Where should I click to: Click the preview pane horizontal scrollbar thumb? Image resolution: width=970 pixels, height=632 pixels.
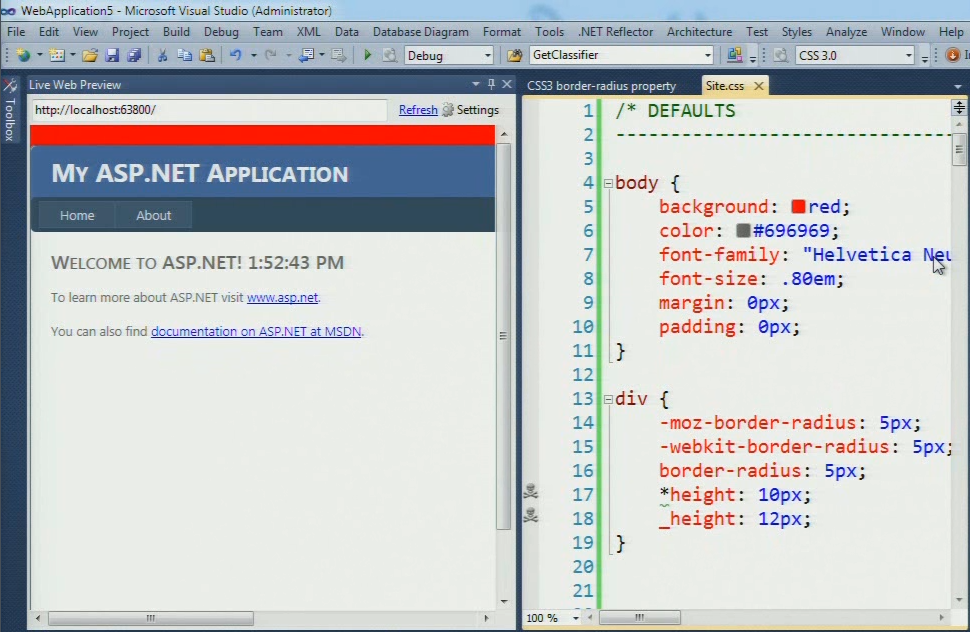[x=151, y=618]
